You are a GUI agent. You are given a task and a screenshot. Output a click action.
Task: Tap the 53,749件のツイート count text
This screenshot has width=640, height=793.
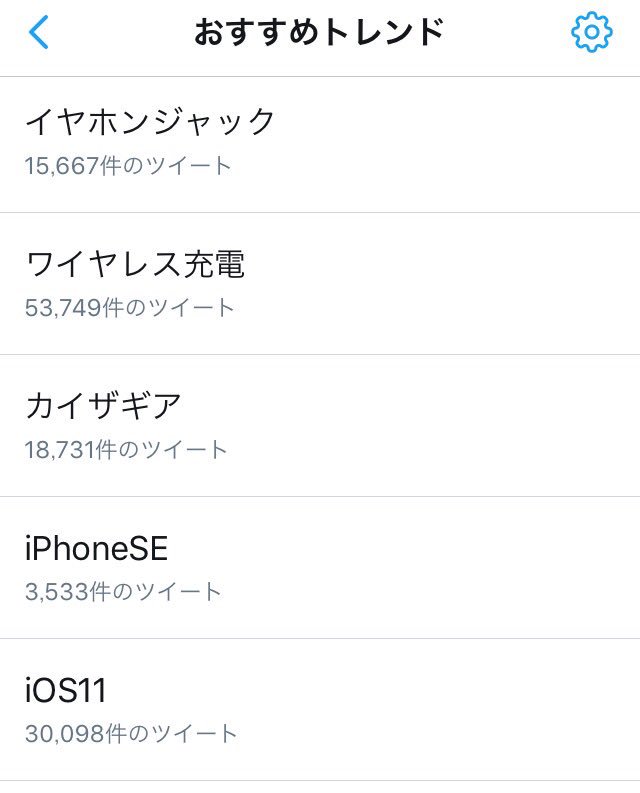tap(129, 307)
